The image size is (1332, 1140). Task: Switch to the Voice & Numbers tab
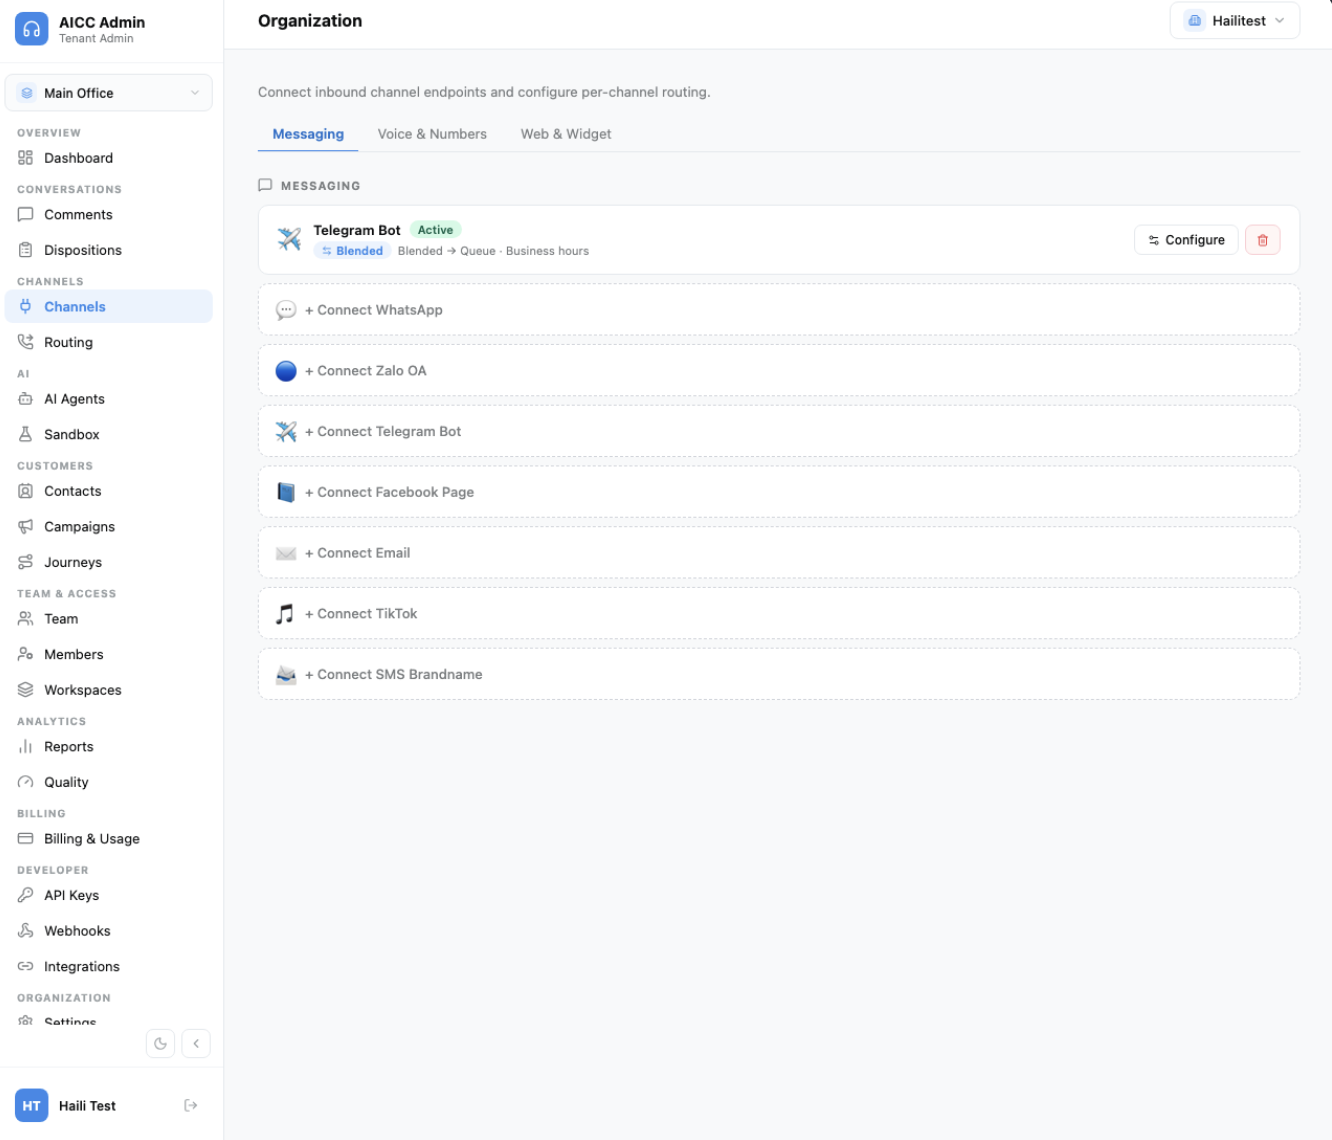[x=432, y=134]
